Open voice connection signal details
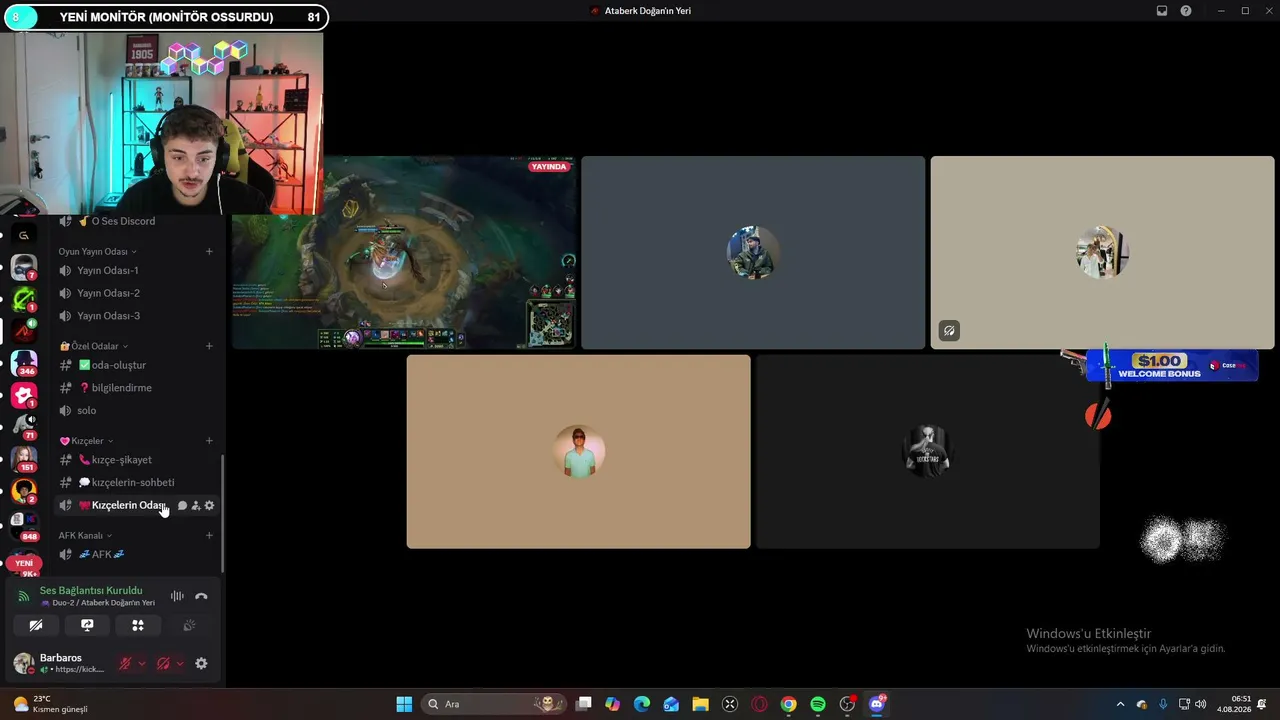This screenshot has height=720, width=1280. [24, 597]
